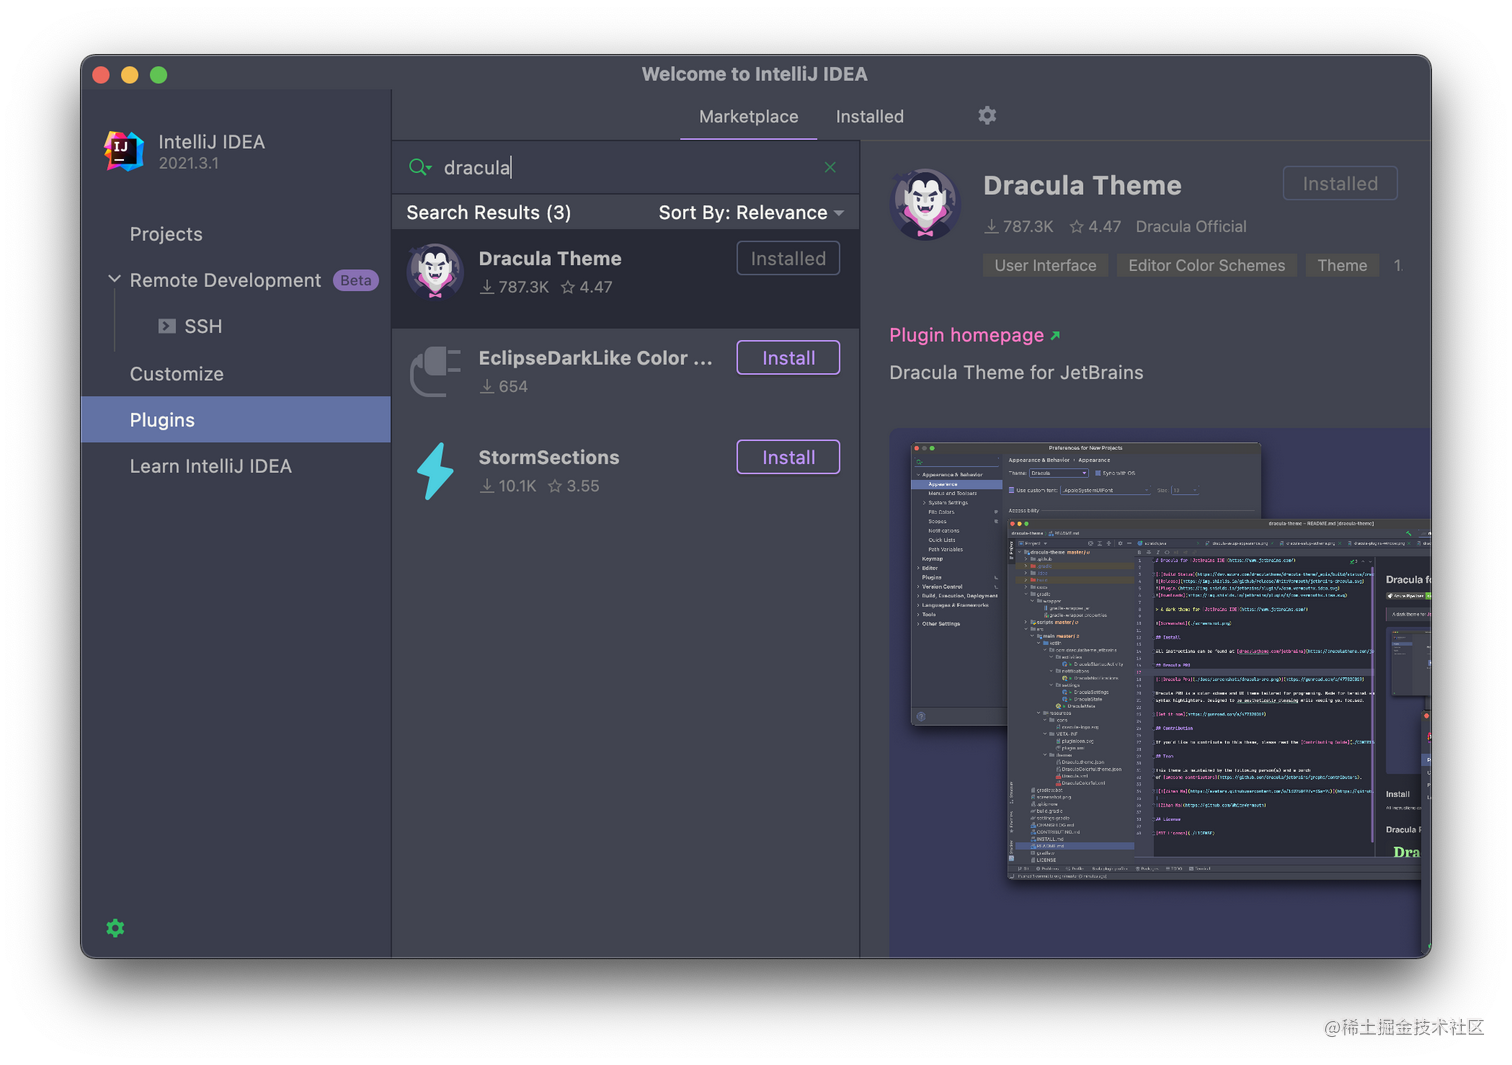Focus the plugin search field containing dracula
The image size is (1512, 1065).
click(x=625, y=167)
